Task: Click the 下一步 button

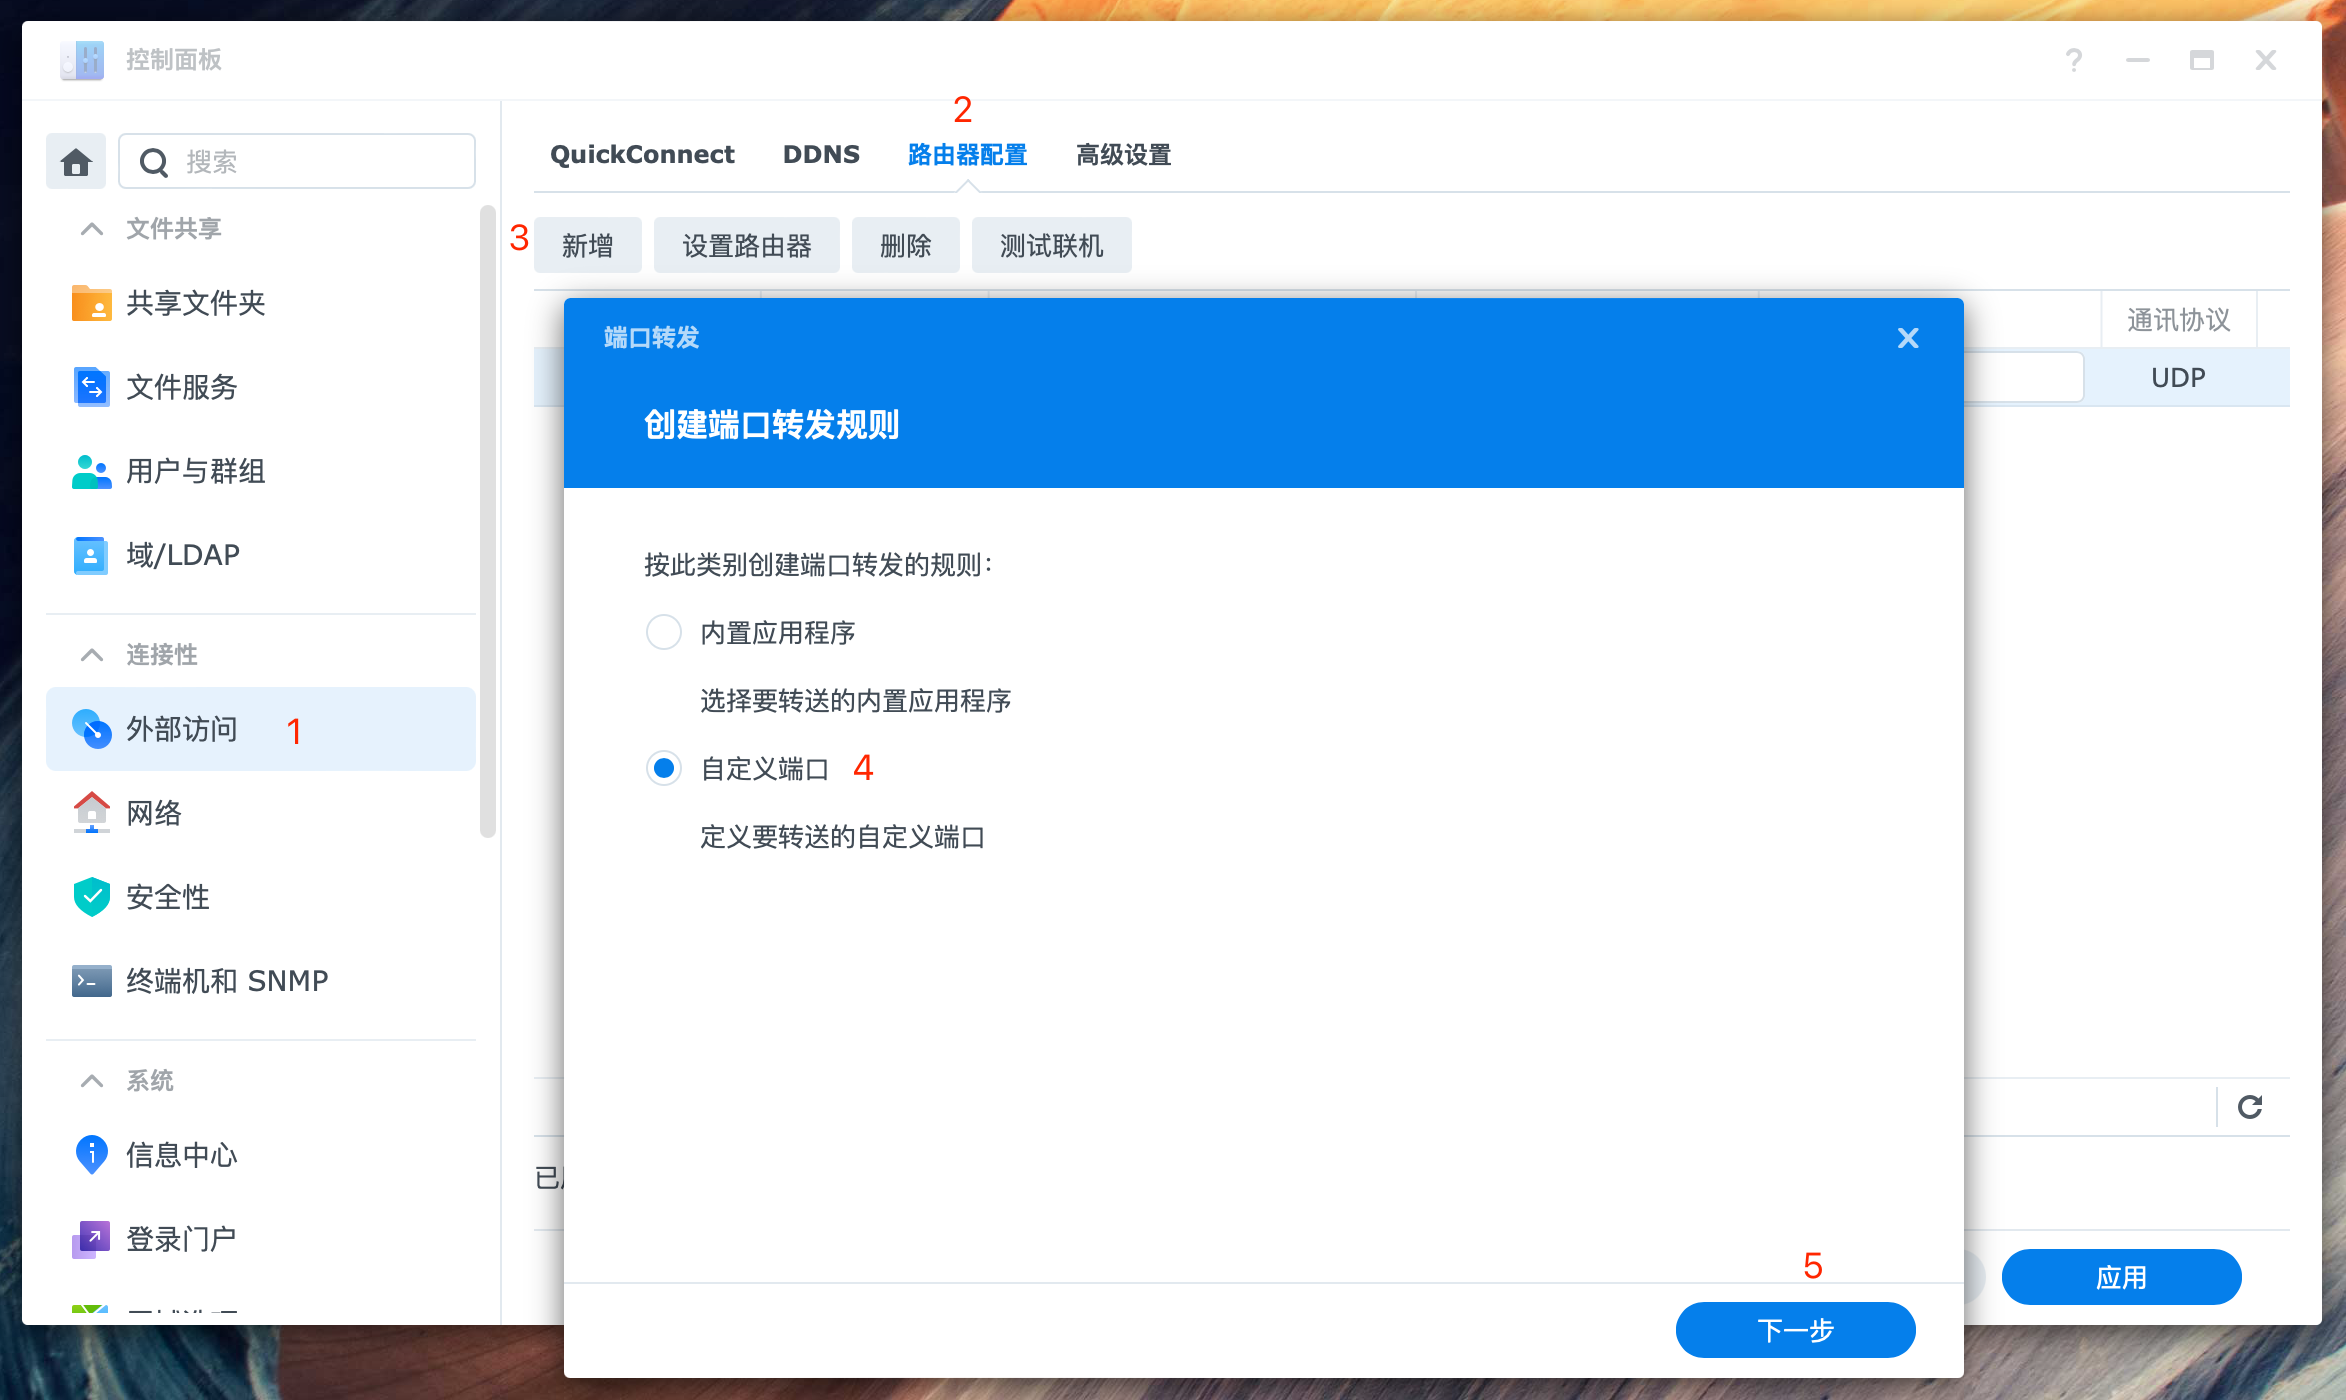Action: tap(1795, 1330)
